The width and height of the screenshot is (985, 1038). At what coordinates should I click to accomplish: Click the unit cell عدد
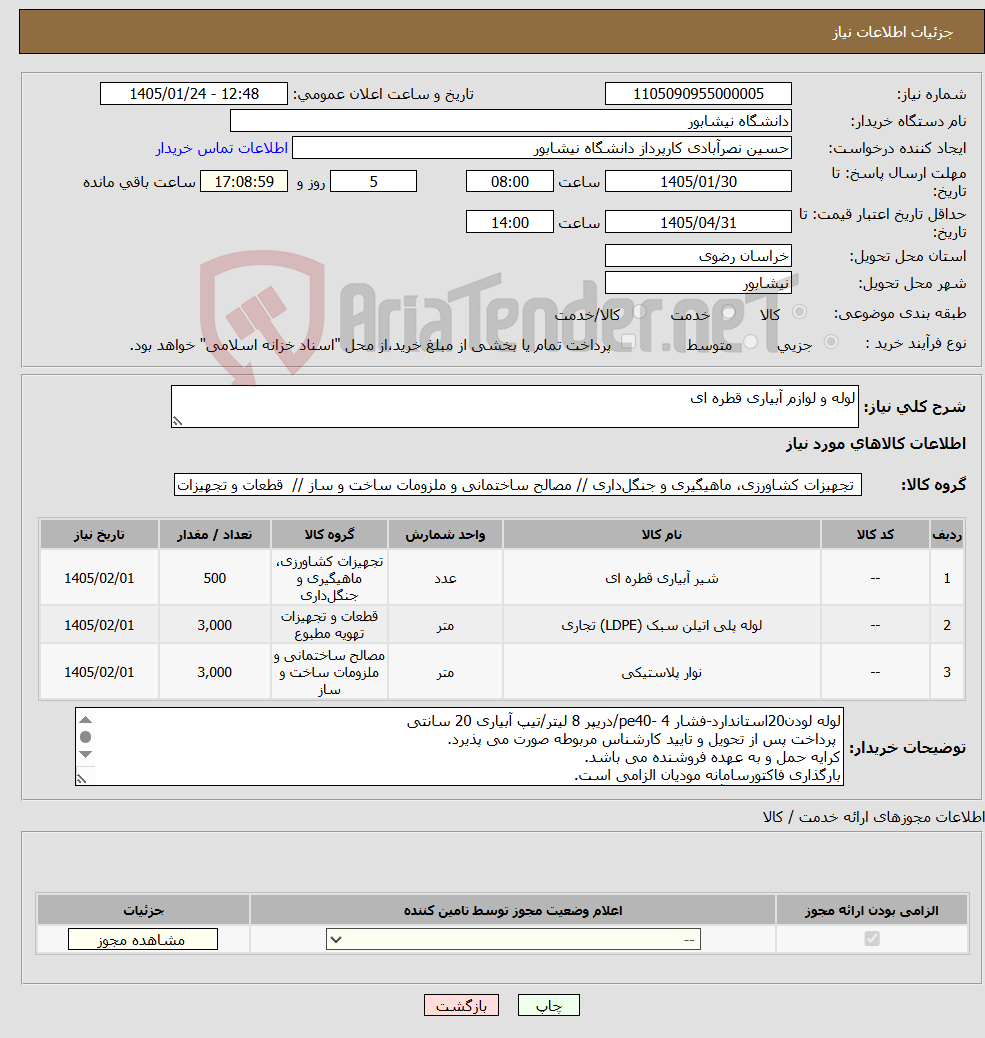pos(446,578)
